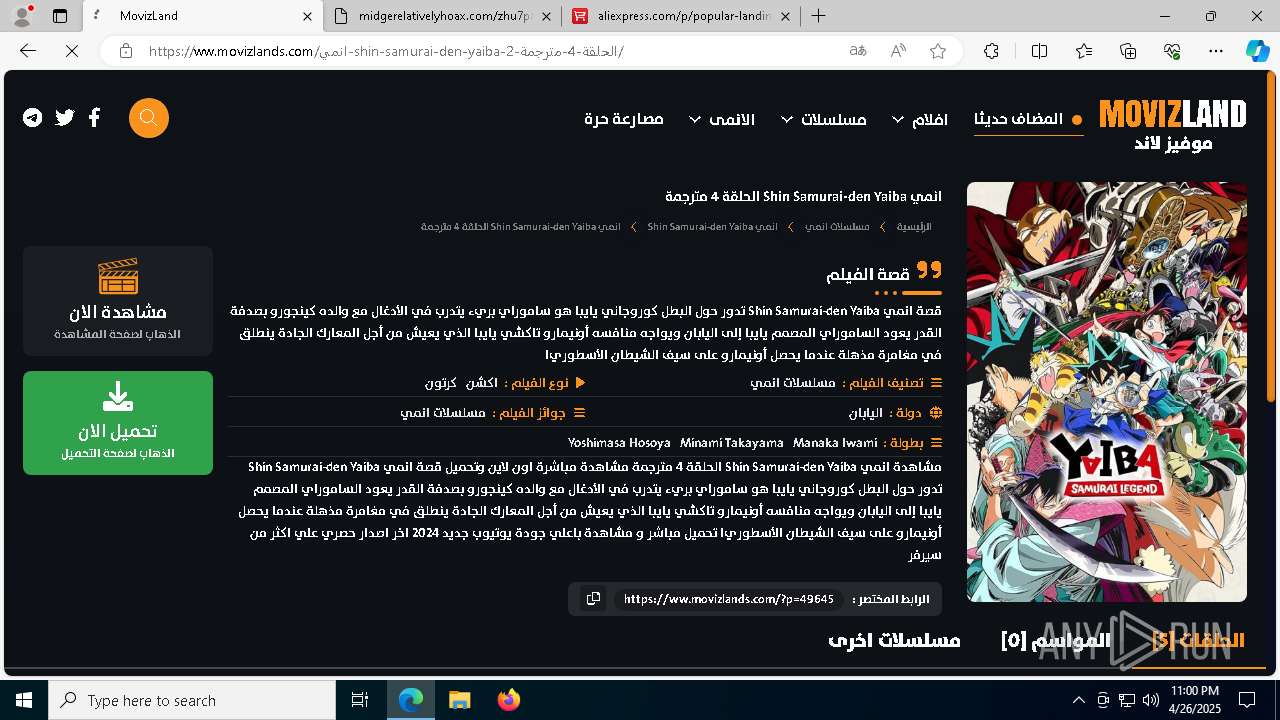Open tab actions menu icon

[x=60, y=16]
